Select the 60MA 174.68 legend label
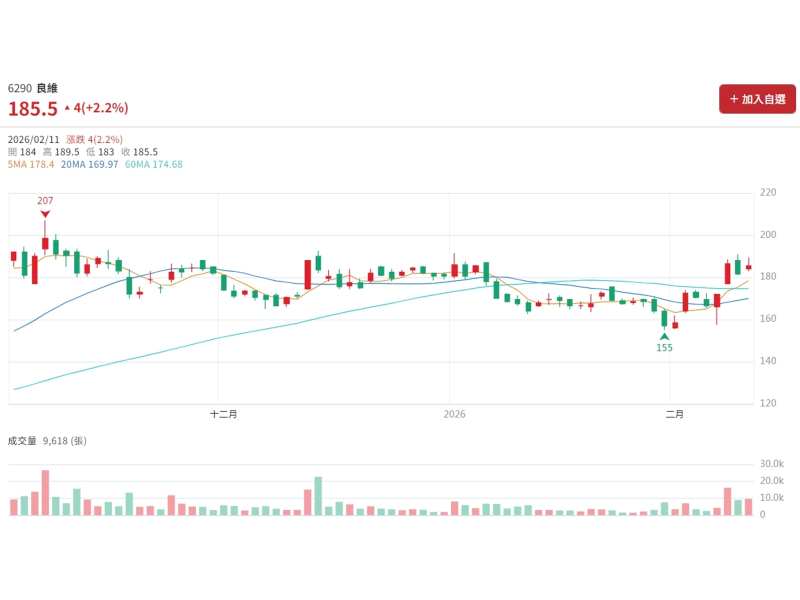The image size is (800, 600). click(154, 164)
